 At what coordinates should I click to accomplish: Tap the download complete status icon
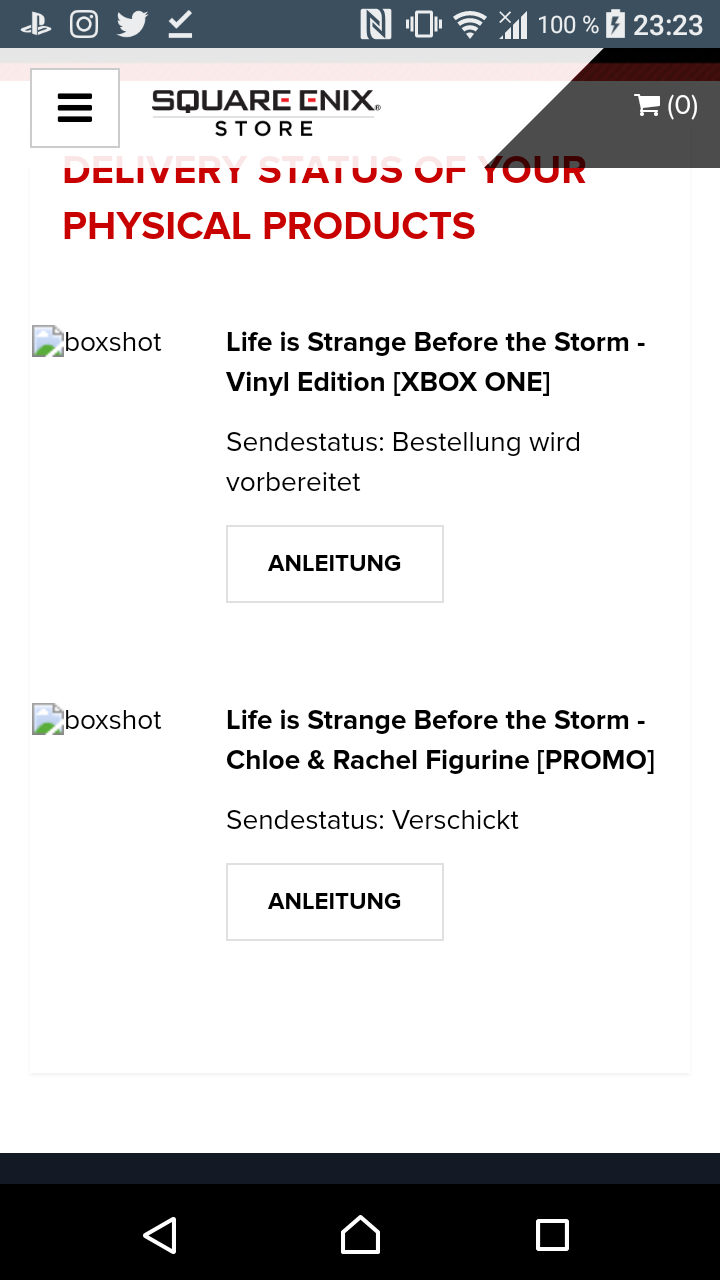[x=180, y=24]
